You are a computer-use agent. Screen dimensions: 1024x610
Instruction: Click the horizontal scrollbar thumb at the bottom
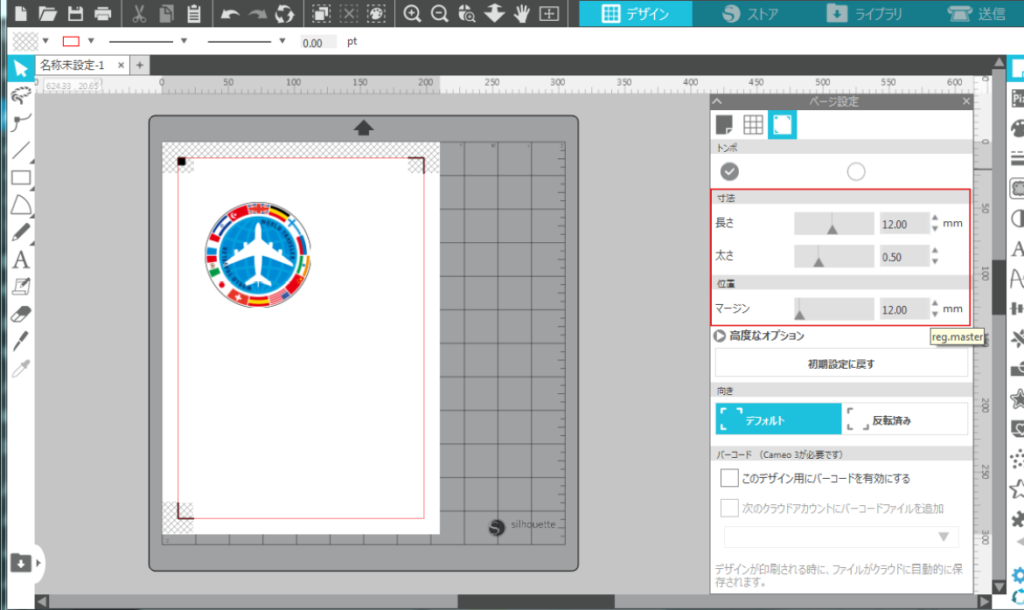536,601
